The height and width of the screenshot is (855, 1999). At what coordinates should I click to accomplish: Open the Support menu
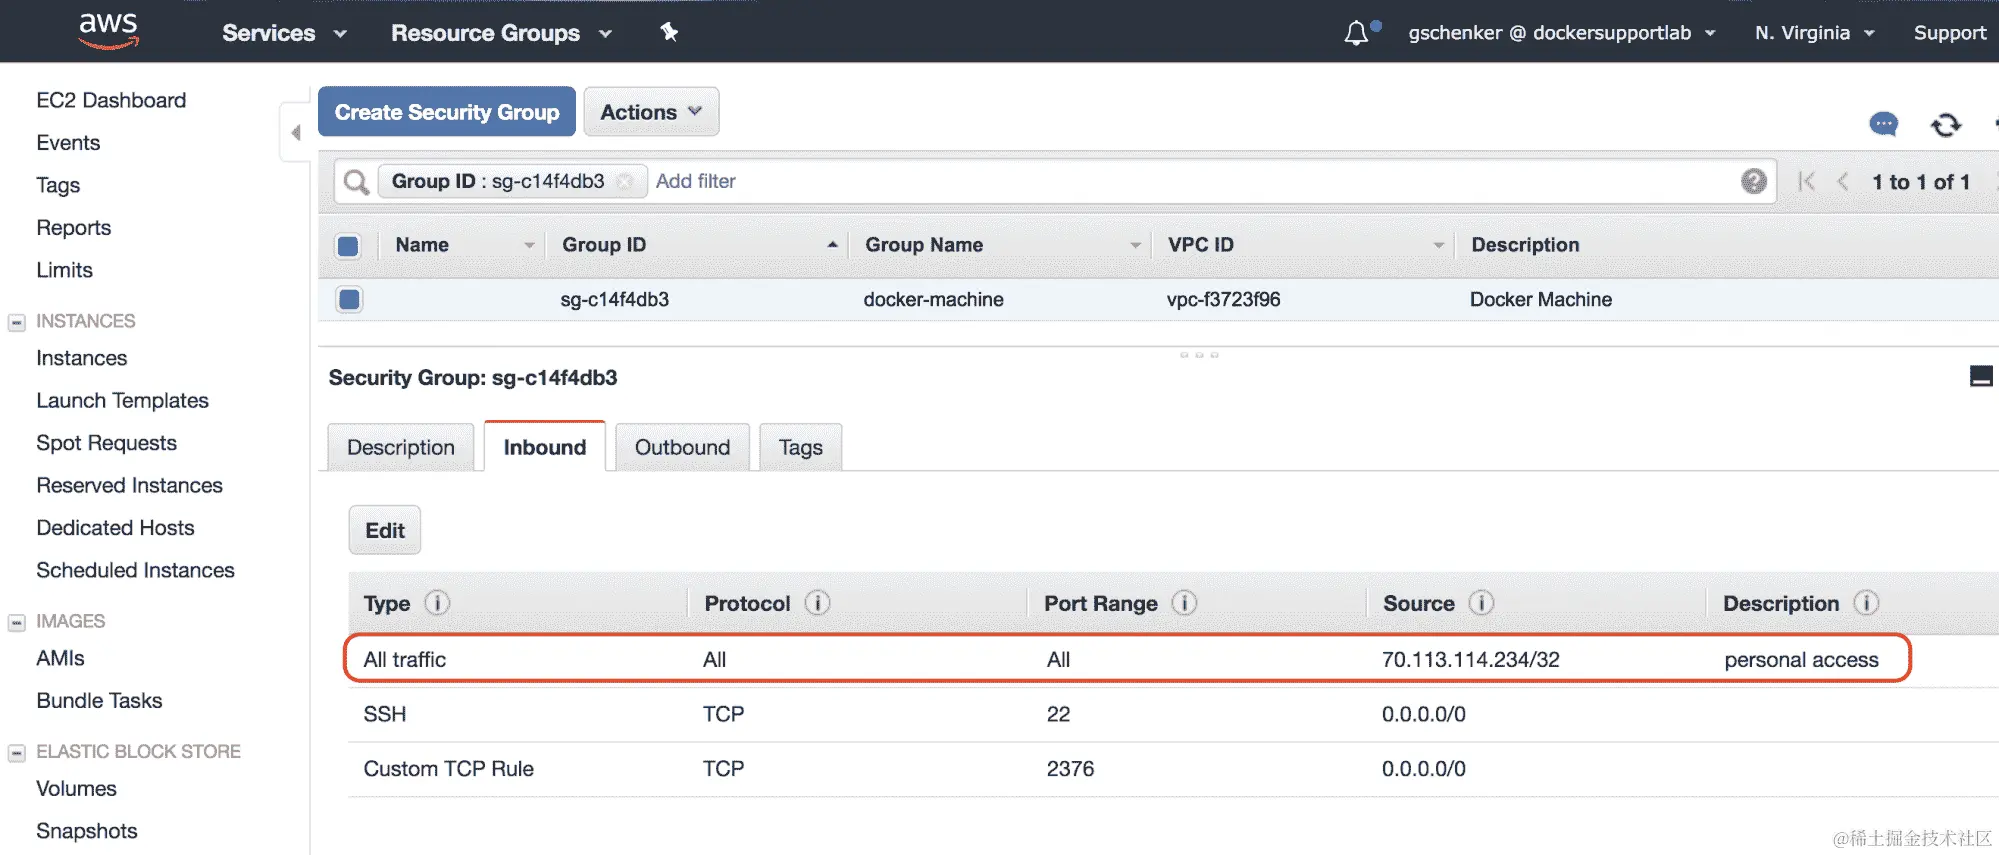1949,33
